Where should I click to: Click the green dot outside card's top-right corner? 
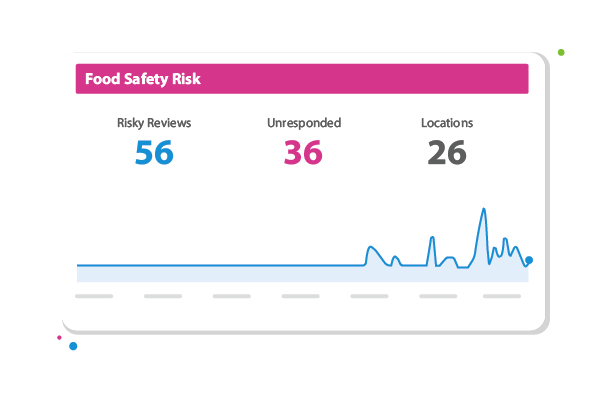(x=562, y=51)
